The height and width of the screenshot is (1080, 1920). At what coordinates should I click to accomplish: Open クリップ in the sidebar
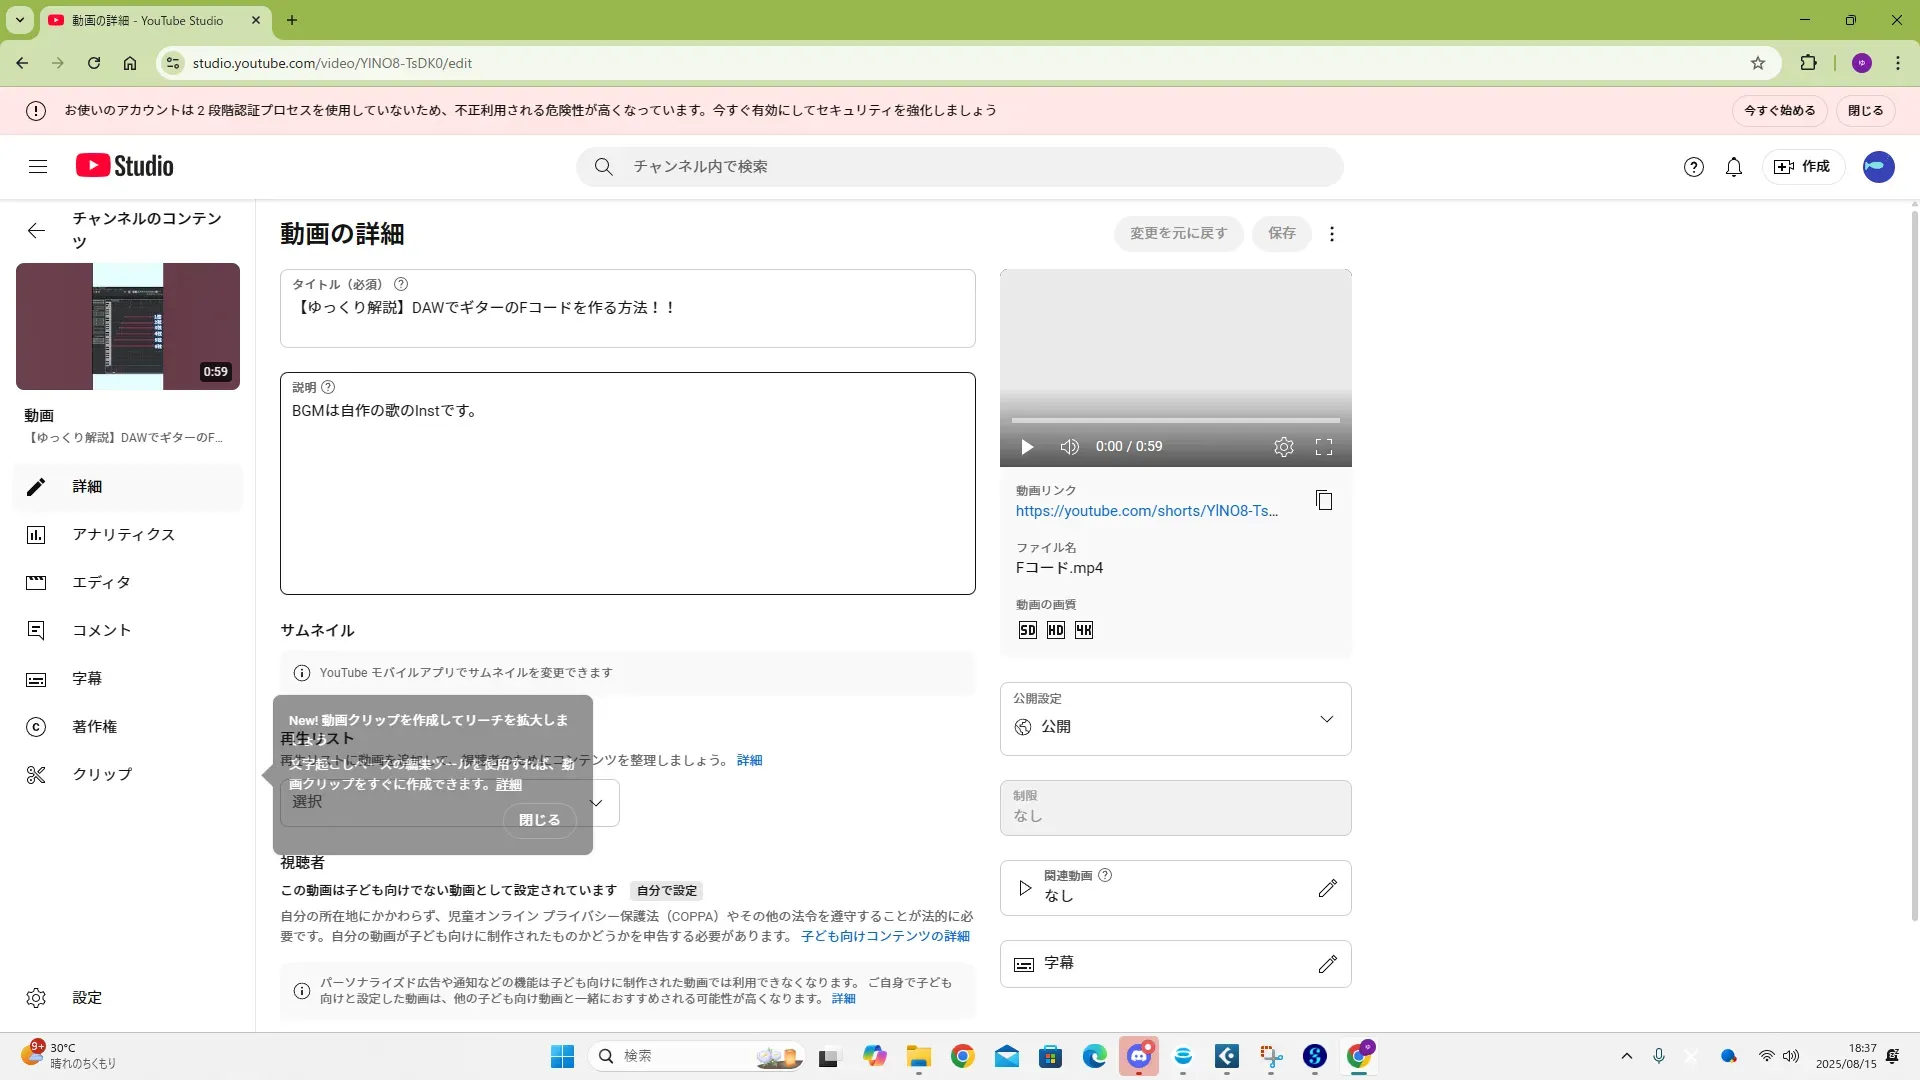pyautogui.click(x=101, y=775)
